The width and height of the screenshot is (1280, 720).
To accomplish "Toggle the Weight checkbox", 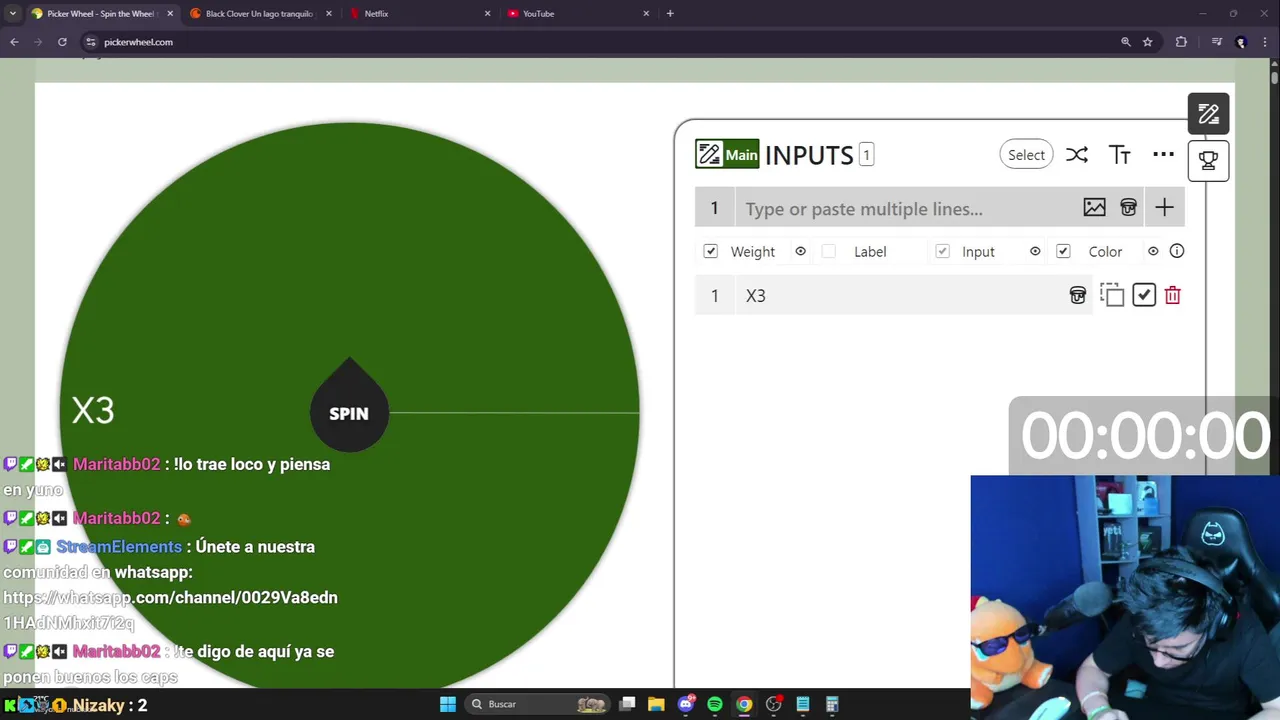I will tap(710, 251).
